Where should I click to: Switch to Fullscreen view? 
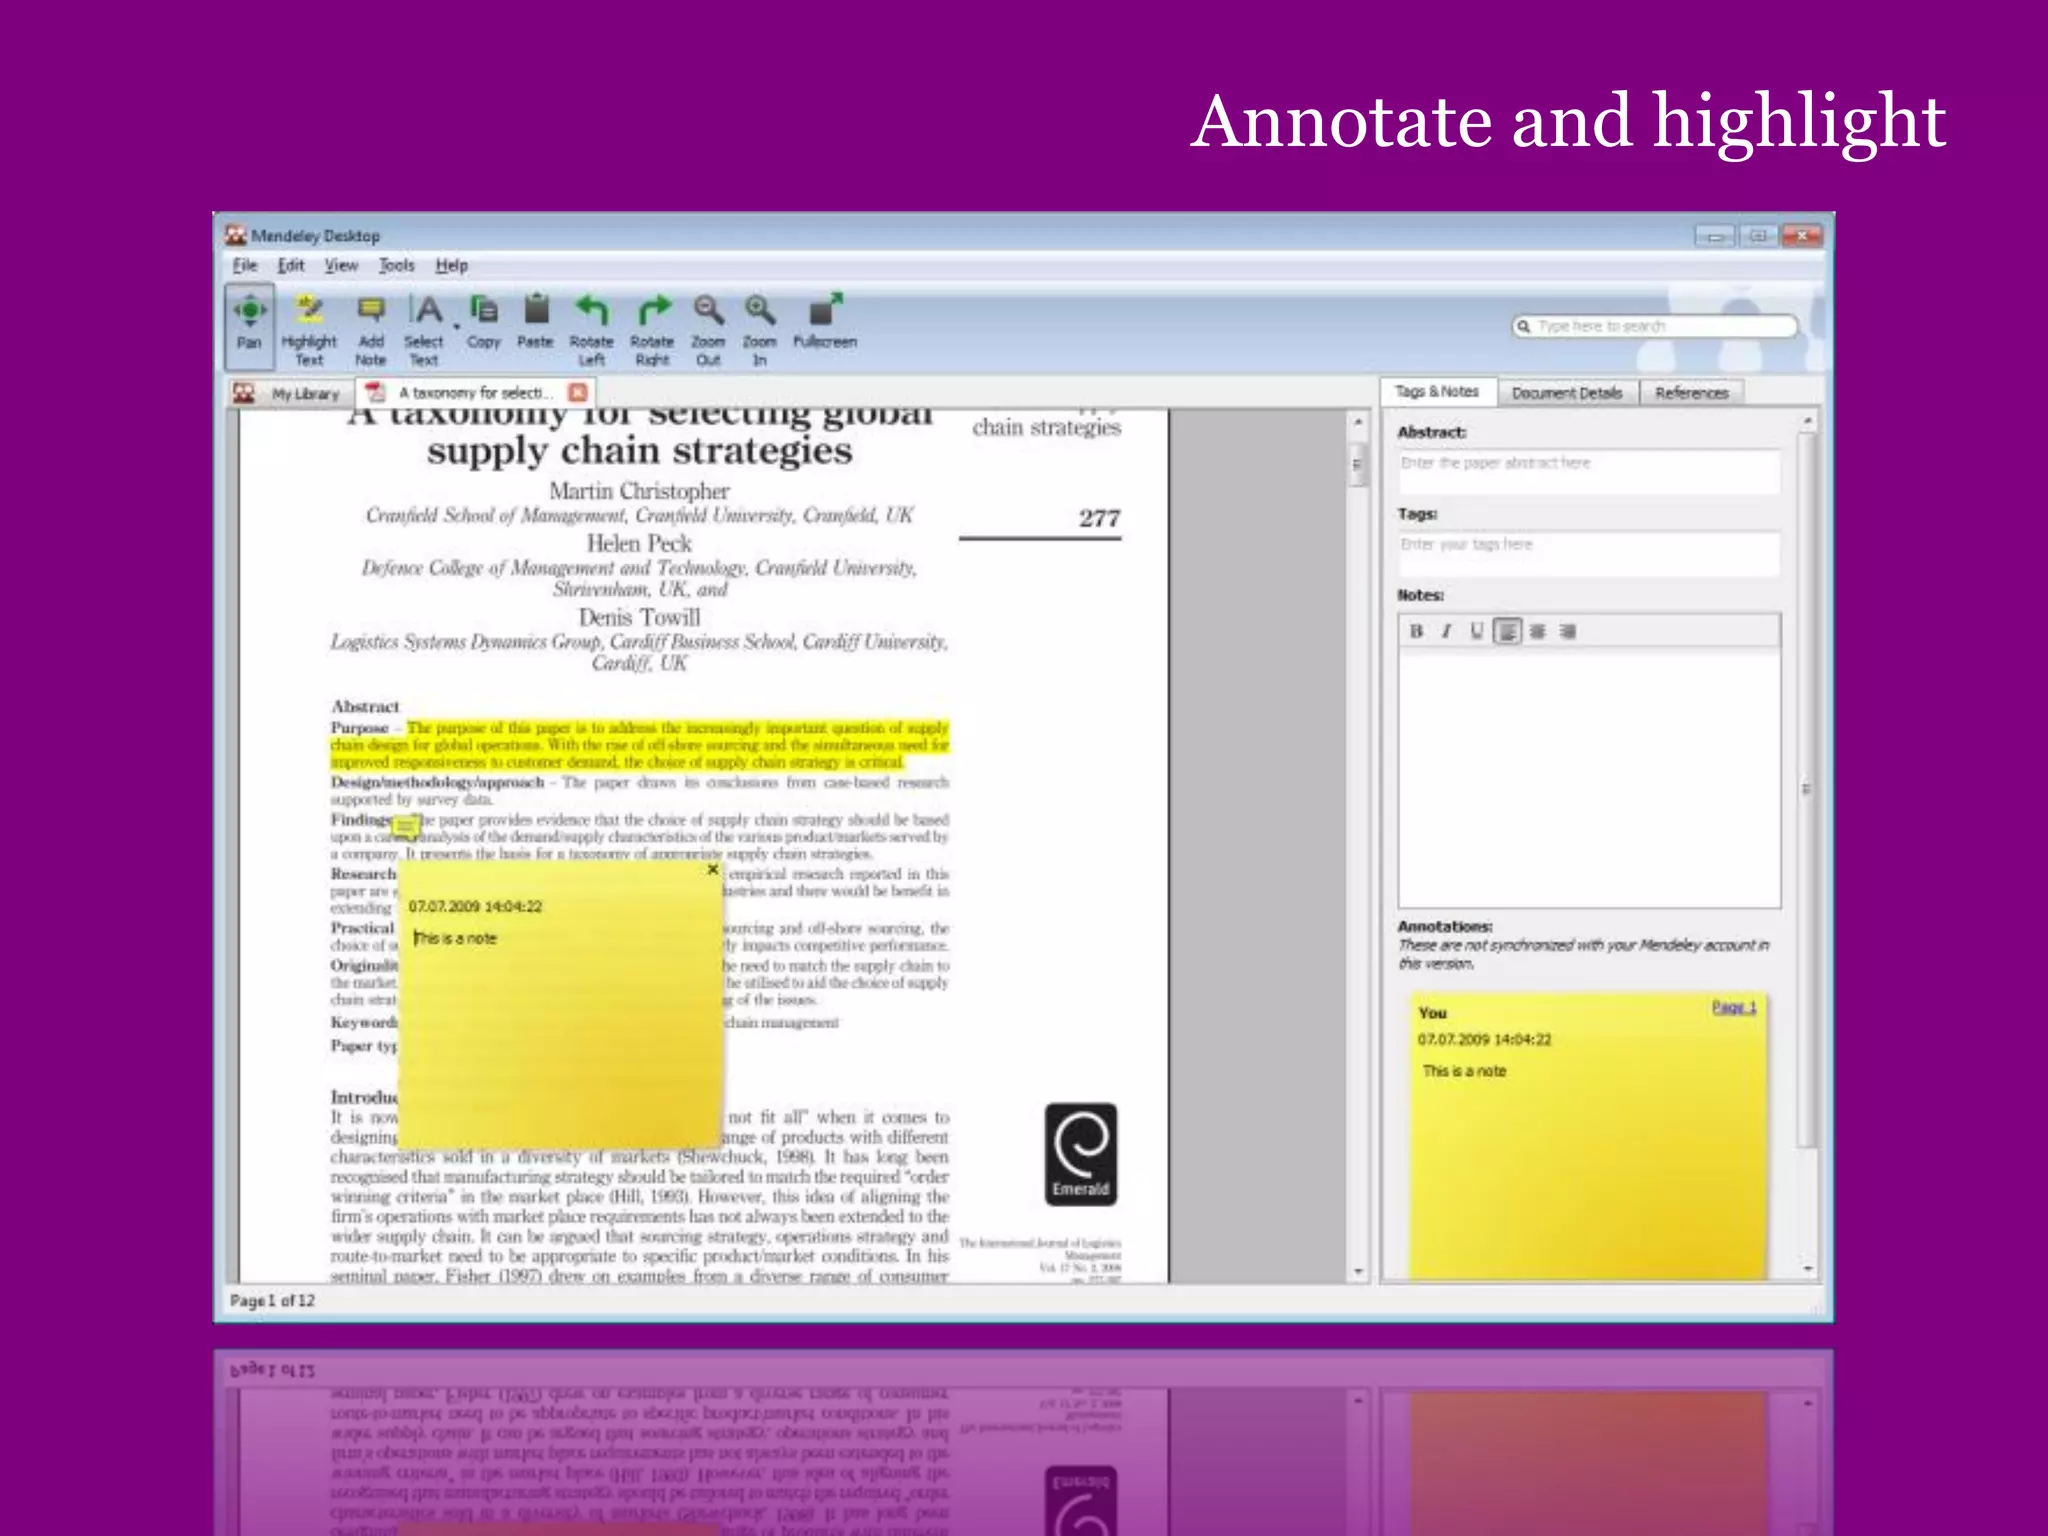[825, 321]
